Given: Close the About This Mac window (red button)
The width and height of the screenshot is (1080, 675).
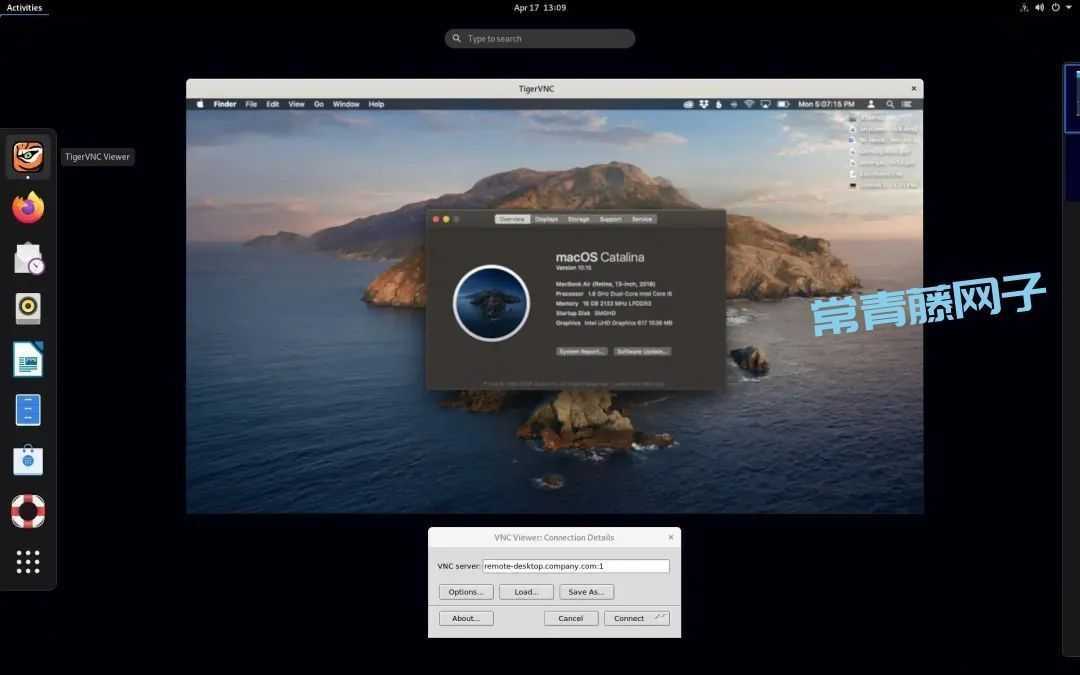Looking at the screenshot, I should [435, 219].
